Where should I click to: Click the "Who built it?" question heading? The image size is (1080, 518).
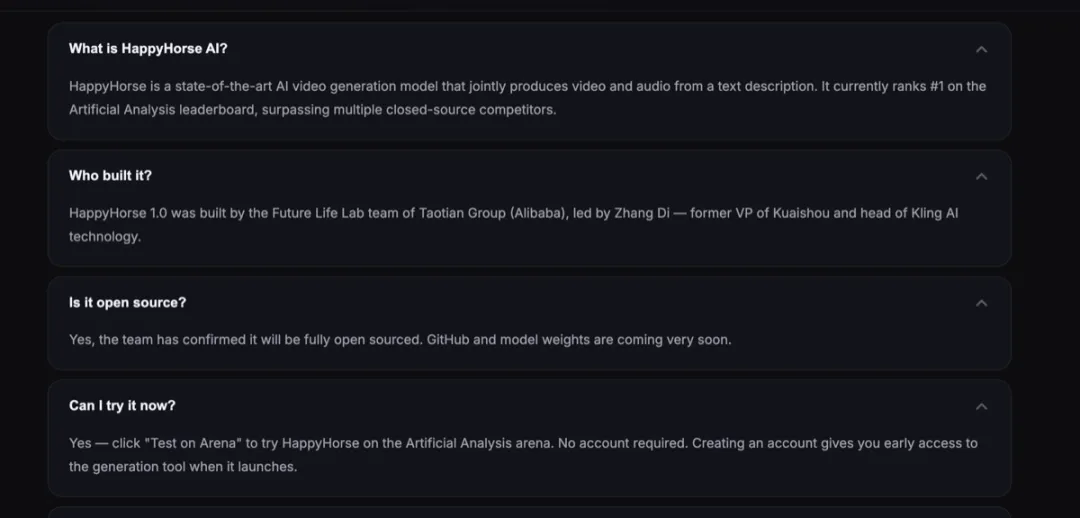coord(110,175)
